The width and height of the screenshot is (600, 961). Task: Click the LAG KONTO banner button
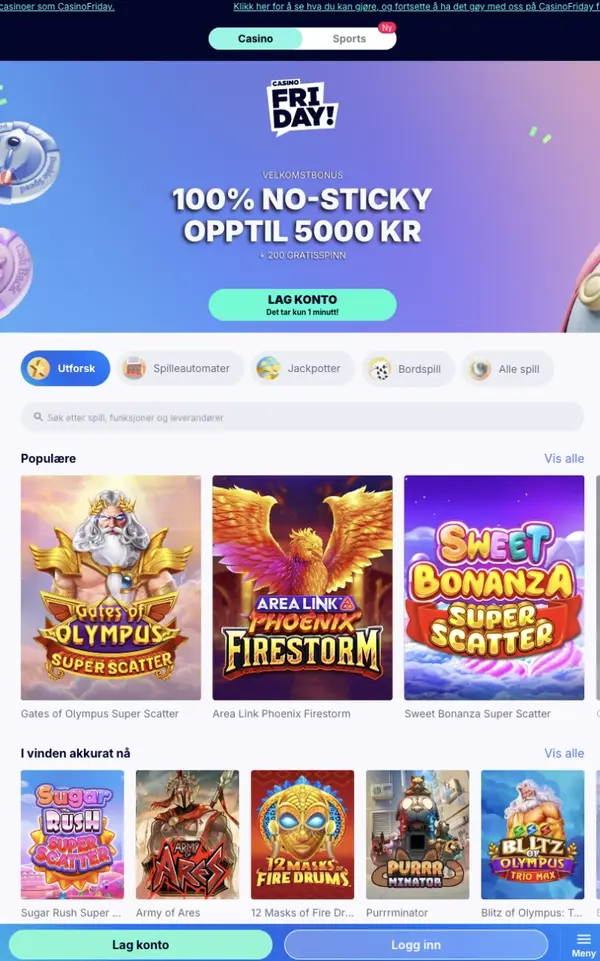(302, 305)
